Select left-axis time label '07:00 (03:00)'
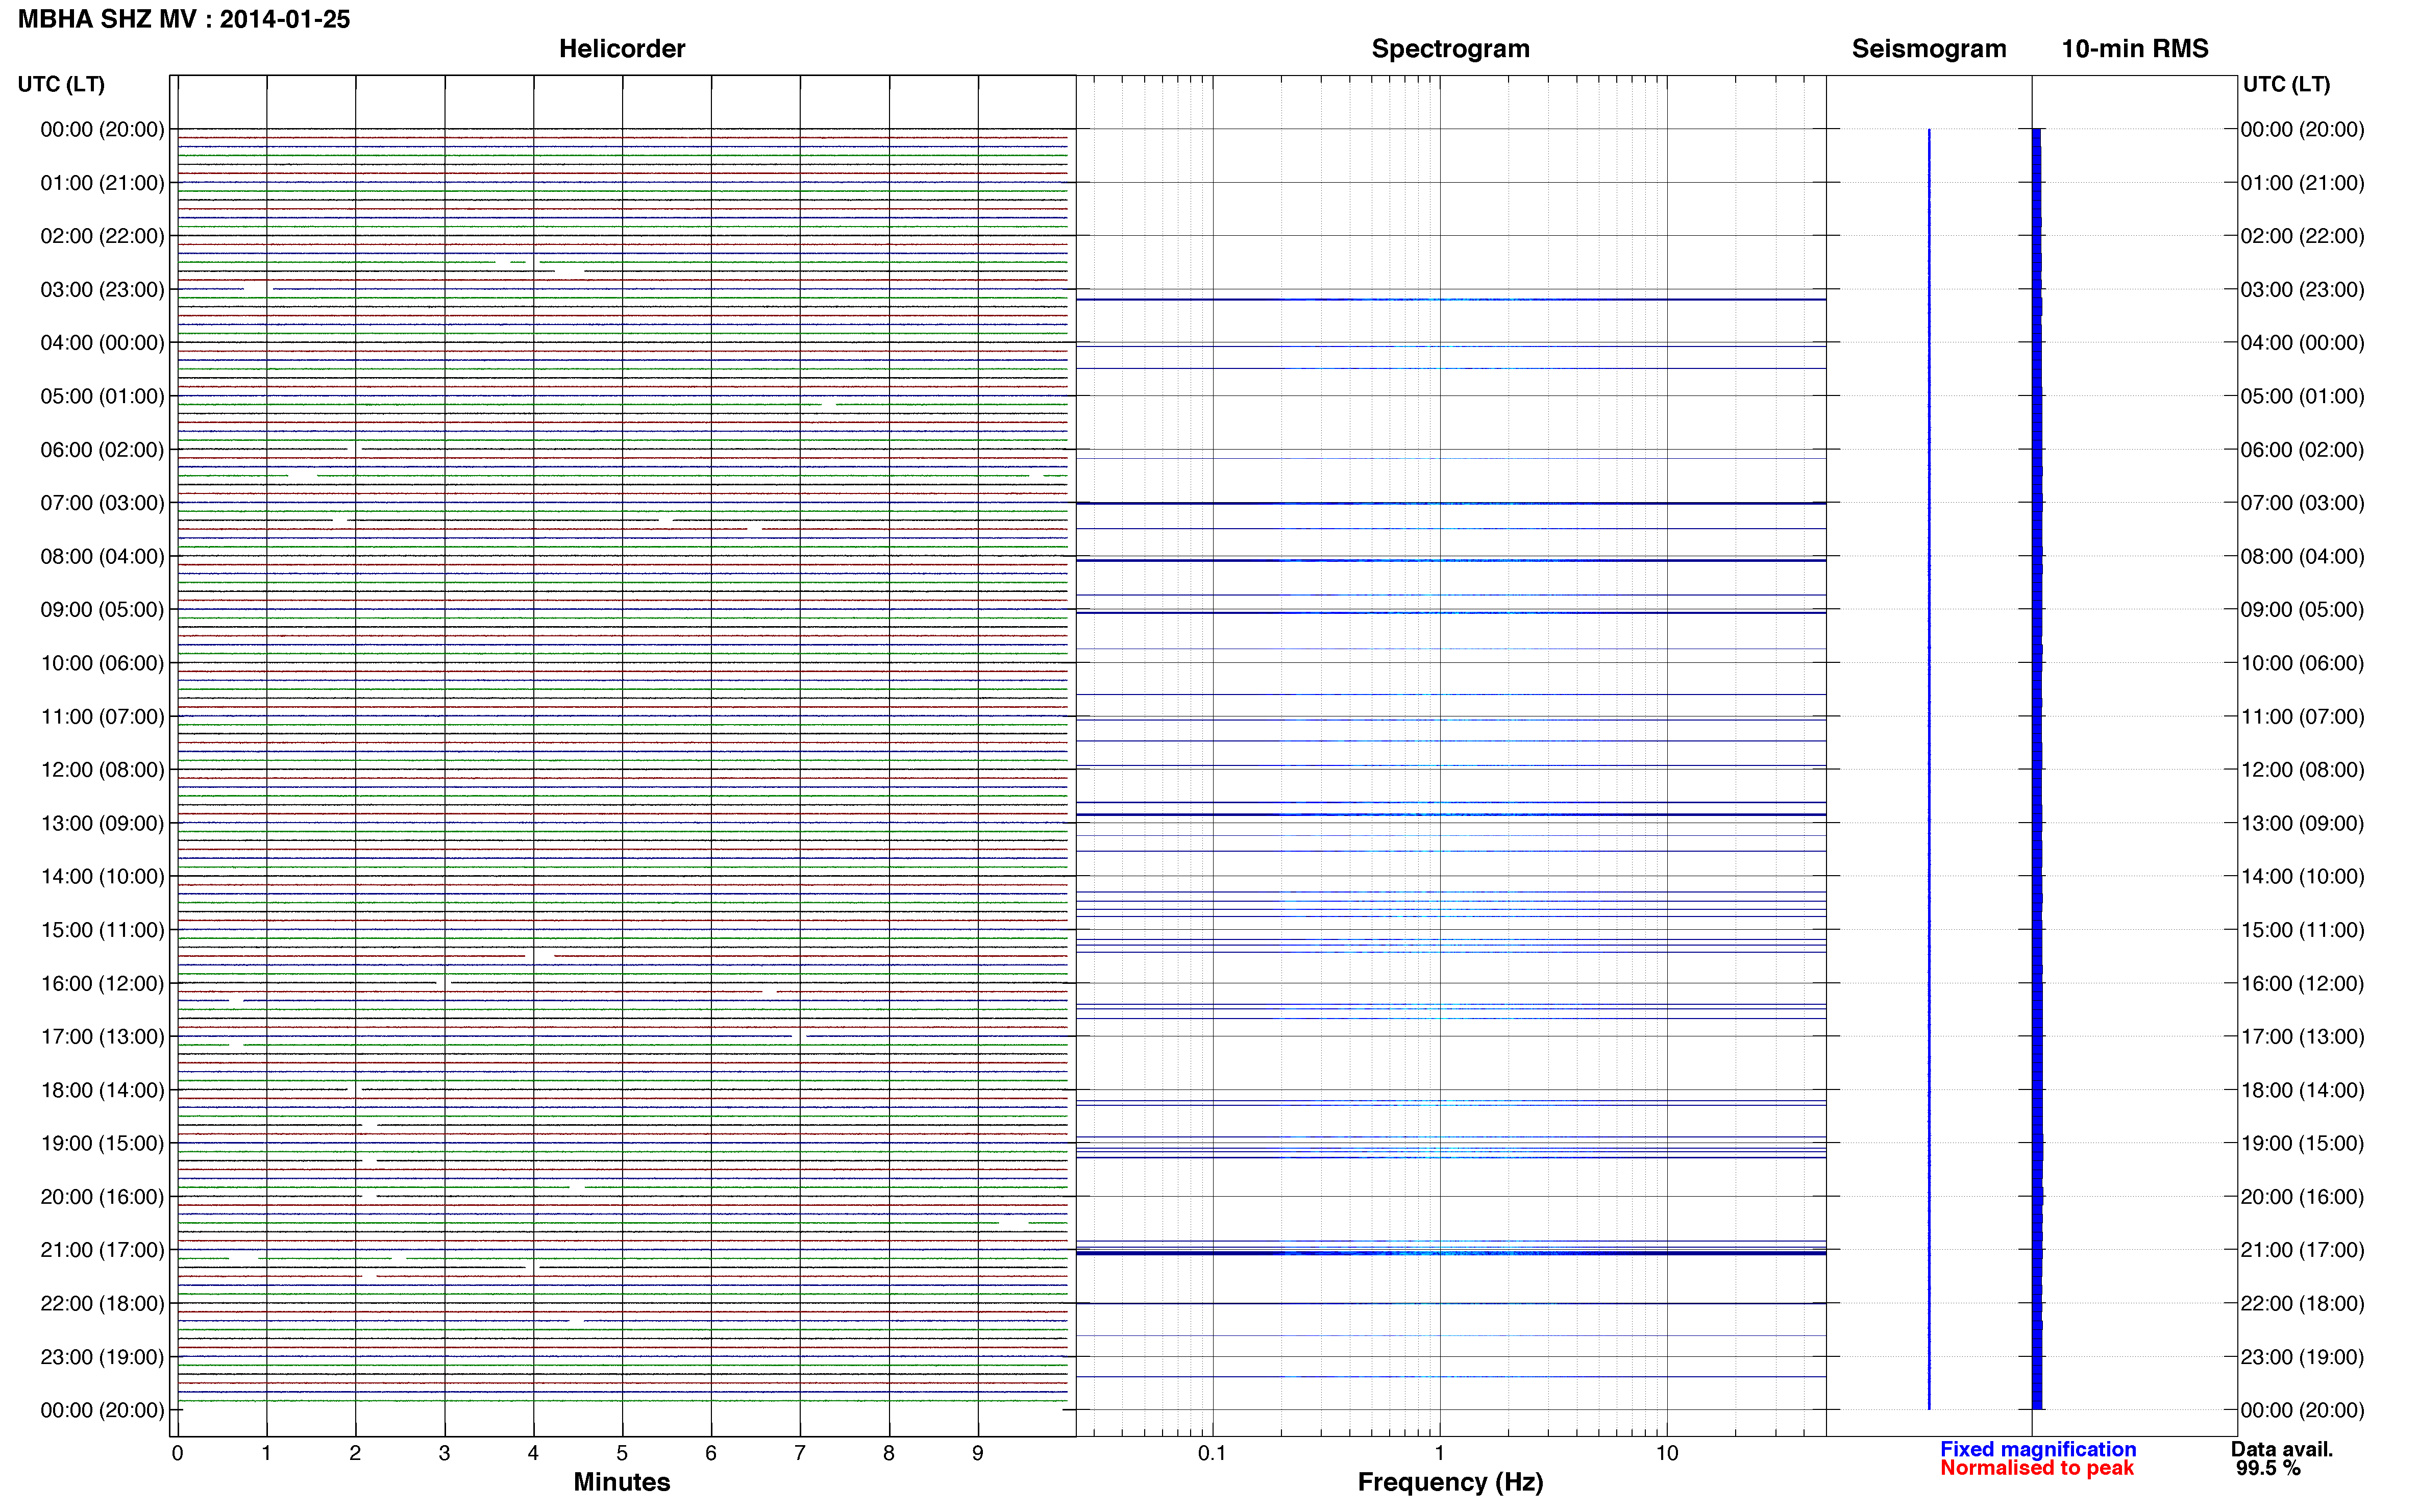The image size is (2419, 1512). [x=102, y=502]
